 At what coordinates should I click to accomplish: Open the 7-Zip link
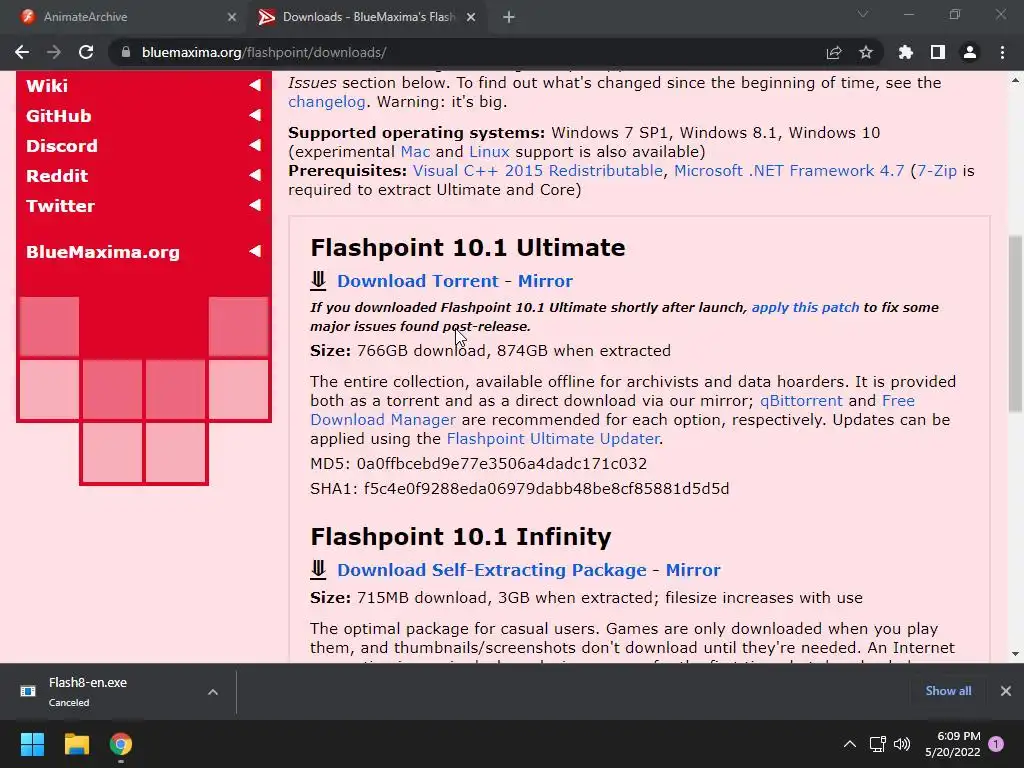[936, 170]
